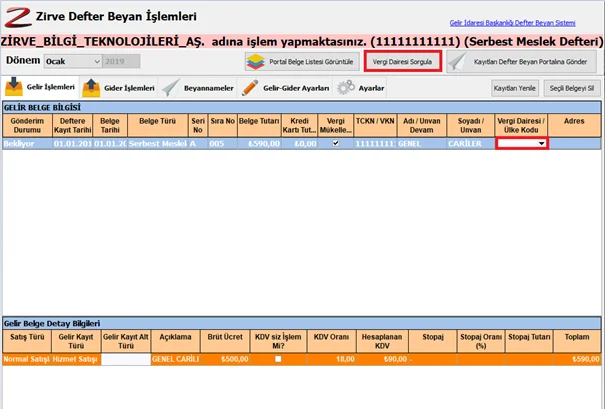Click the Stopaj Tutarı column header

click(529, 341)
